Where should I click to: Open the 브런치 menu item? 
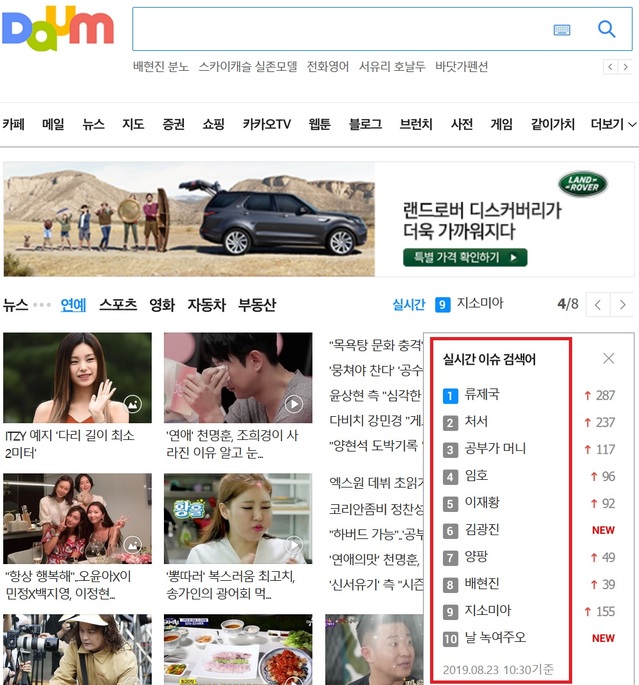(416, 124)
